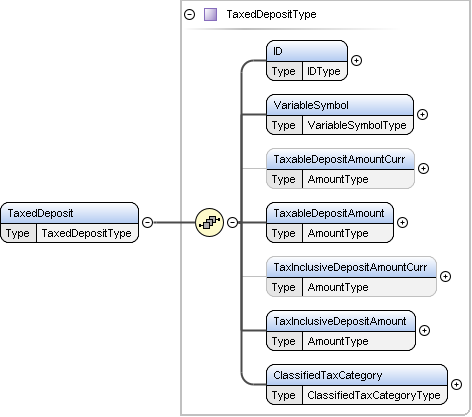Click the purple complex type icon next to TaxedDepositType
The width and height of the screenshot is (472, 417).
coord(210,15)
